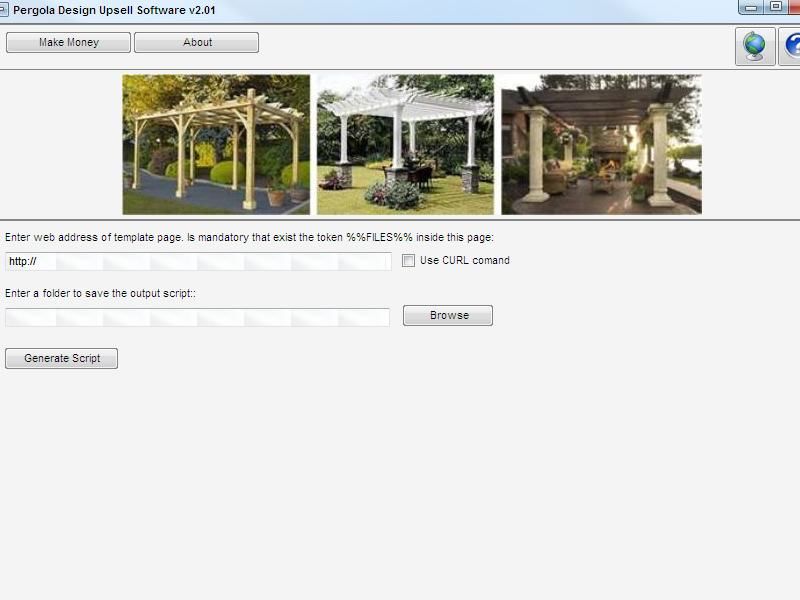Select the white pergola photo

click(406, 144)
